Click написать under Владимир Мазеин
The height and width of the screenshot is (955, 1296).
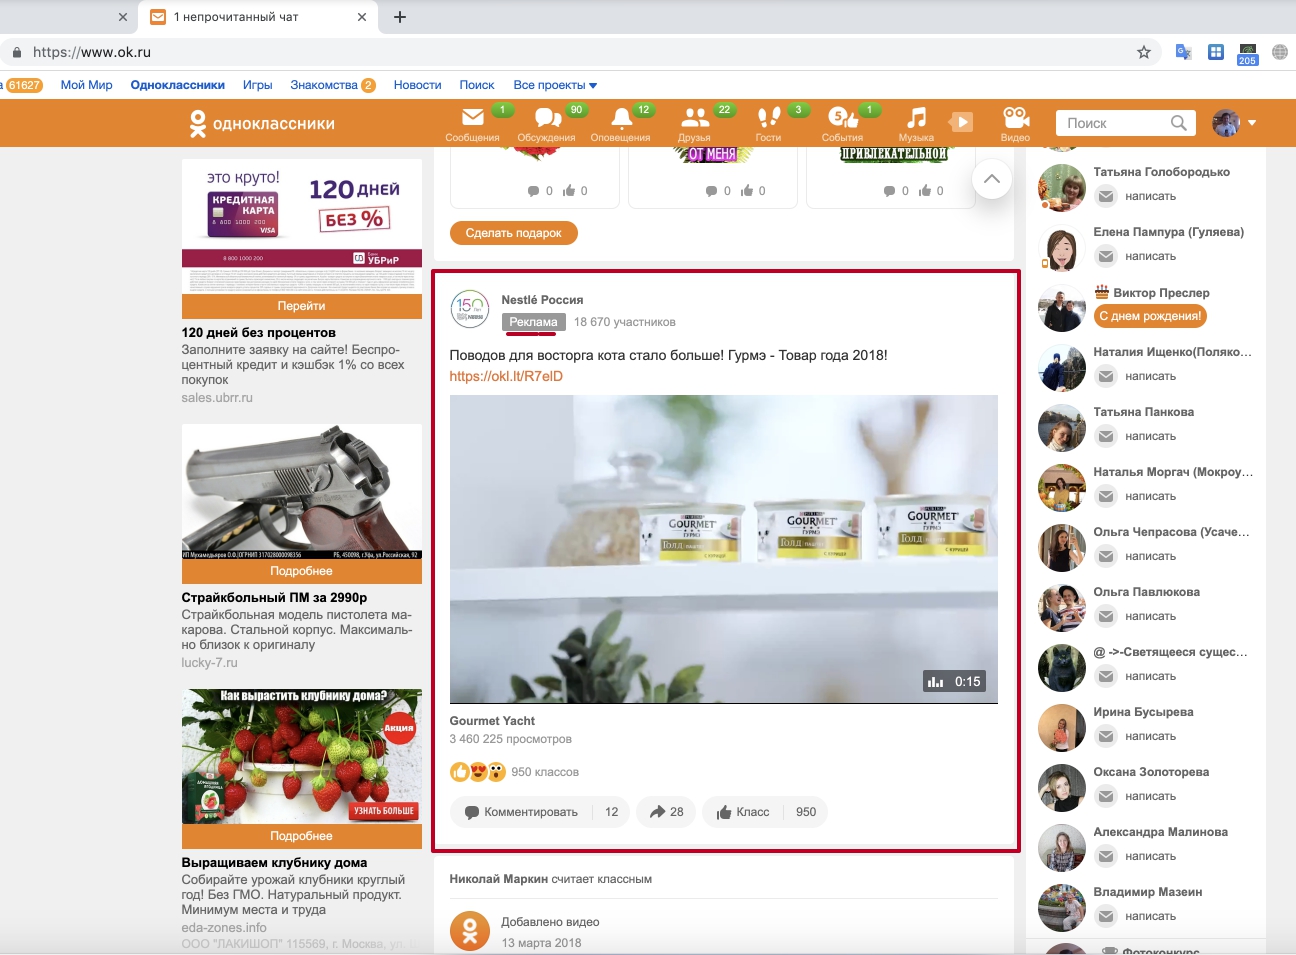coord(1150,916)
